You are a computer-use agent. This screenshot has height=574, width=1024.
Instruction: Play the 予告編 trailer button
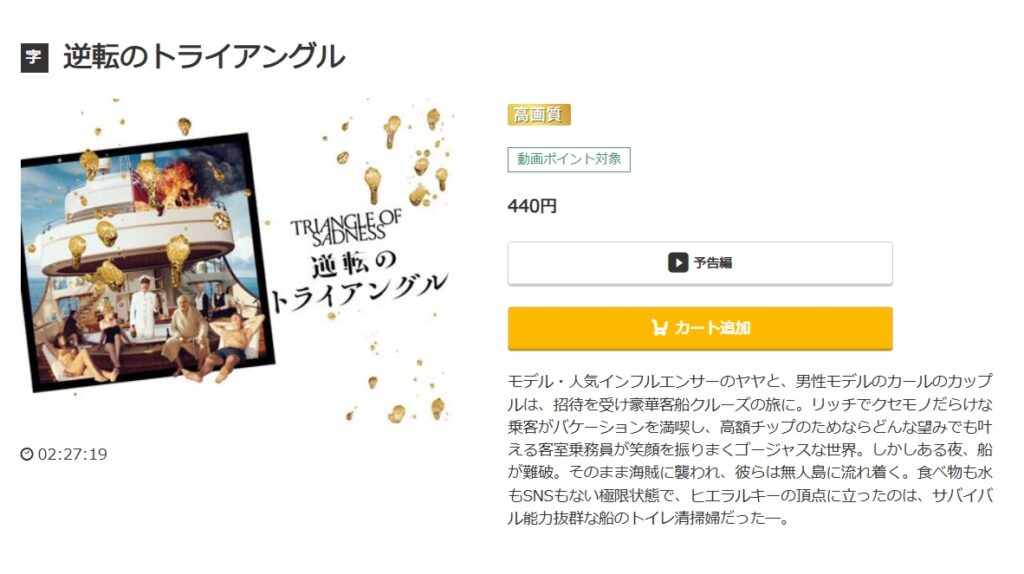(700, 263)
